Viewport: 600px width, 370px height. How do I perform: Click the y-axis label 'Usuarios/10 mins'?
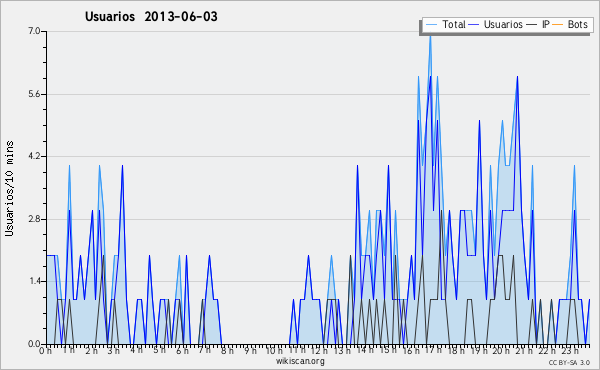point(9,189)
